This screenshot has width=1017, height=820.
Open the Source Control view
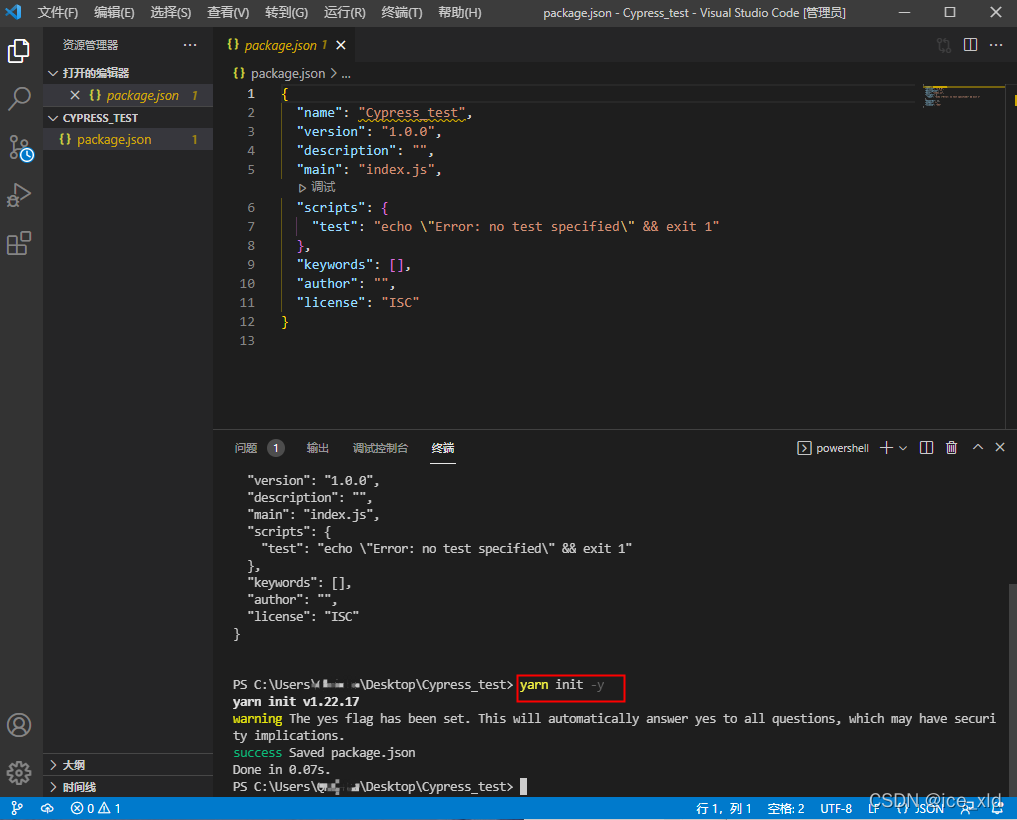pyautogui.click(x=20, y=148)
